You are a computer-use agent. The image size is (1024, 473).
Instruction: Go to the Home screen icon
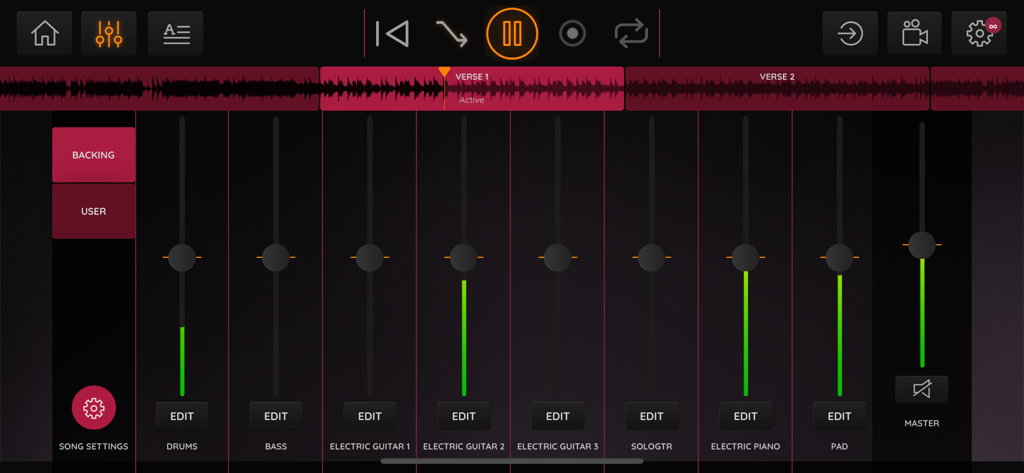44,33
